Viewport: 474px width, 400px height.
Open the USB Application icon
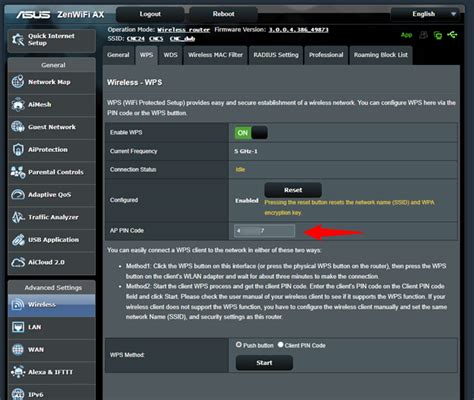click(18, 240)
